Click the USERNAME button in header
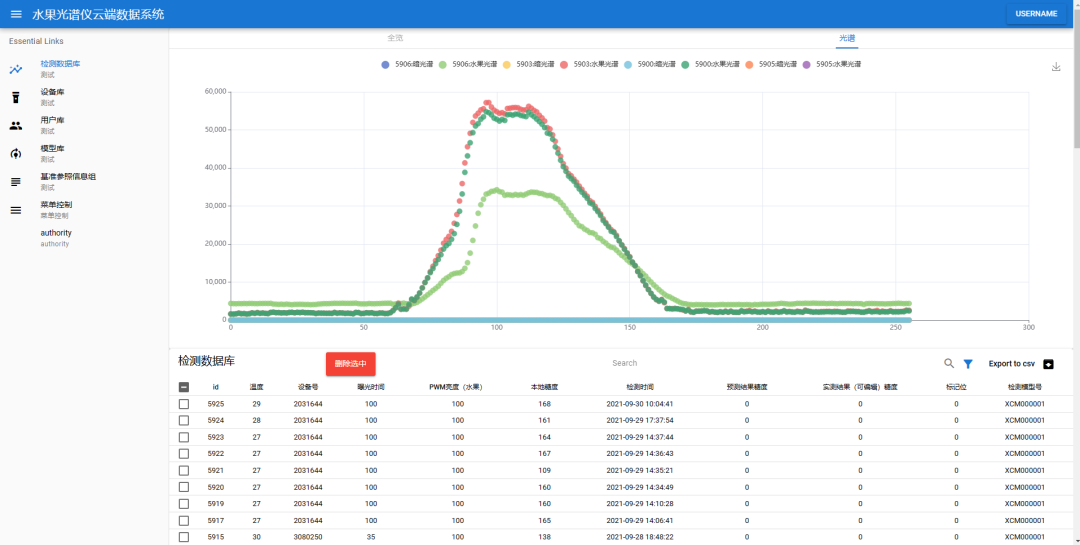The width and height of the screenshot is (1080, 545). 1036,14
